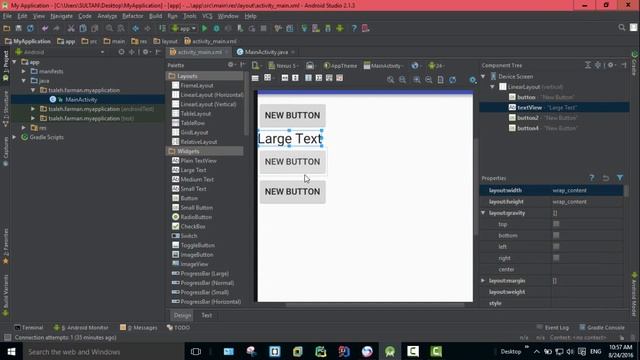Click the green Run app play icon
The image size is (640, 360).
tap(204, 28)
